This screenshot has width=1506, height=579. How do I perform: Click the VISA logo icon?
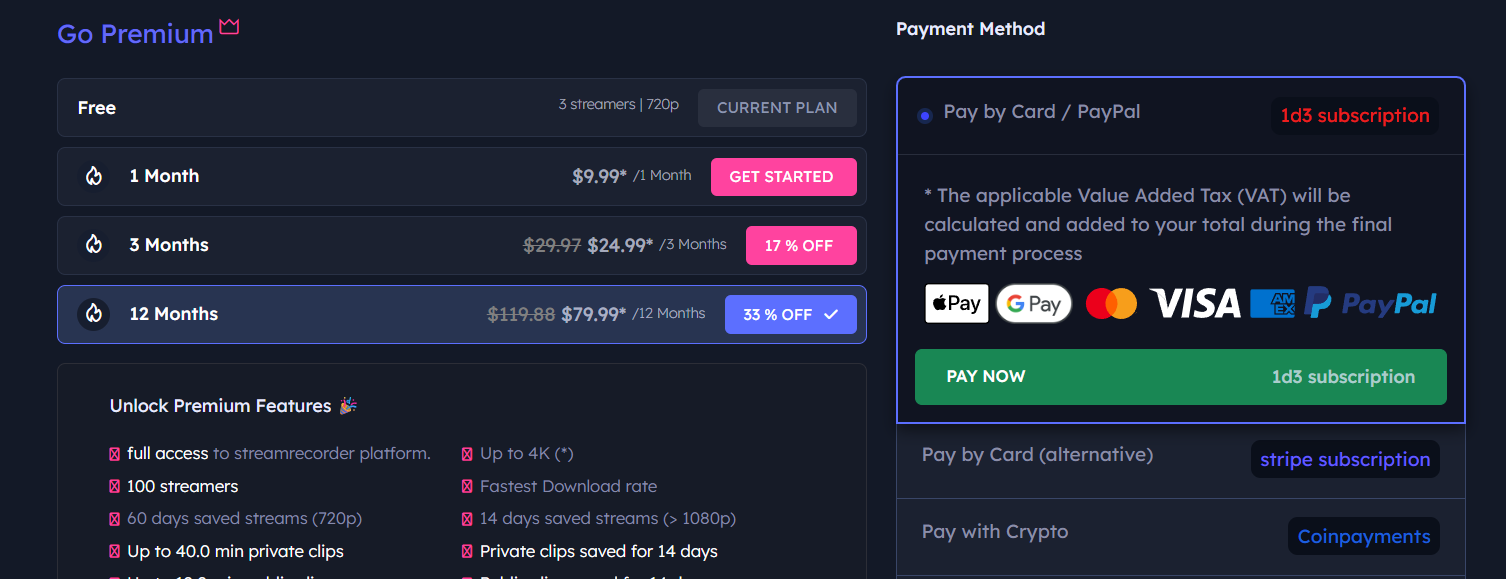(1195, 303)
